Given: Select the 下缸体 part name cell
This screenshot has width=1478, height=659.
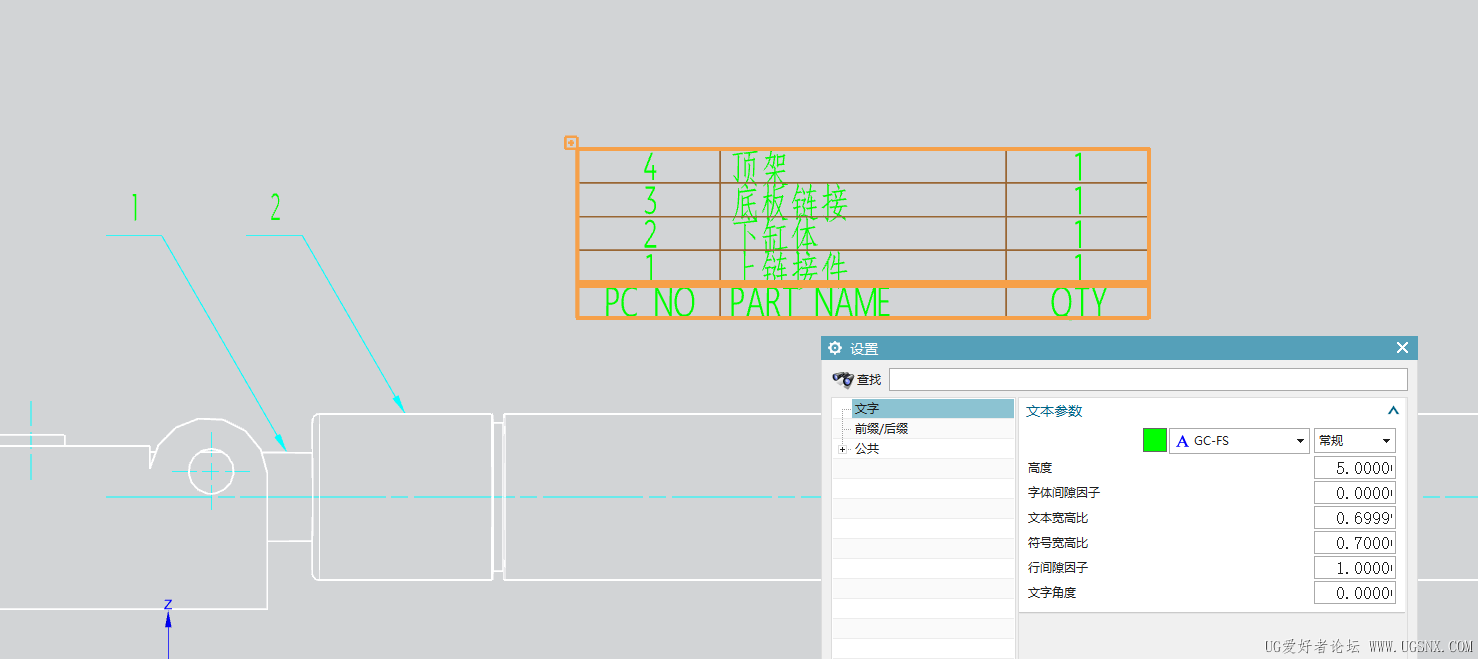Looking at the screenshot, I should (x=863, y=234).
